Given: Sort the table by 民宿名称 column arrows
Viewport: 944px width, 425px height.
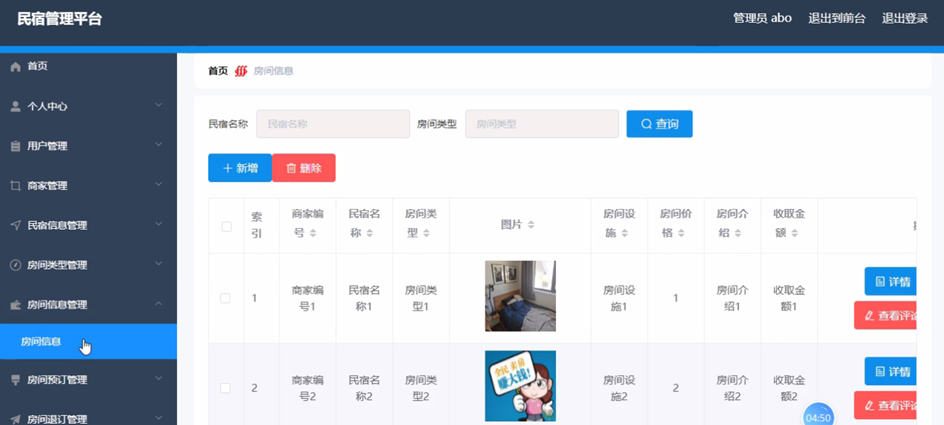Looking at the screenshot, I should (370, 234).
